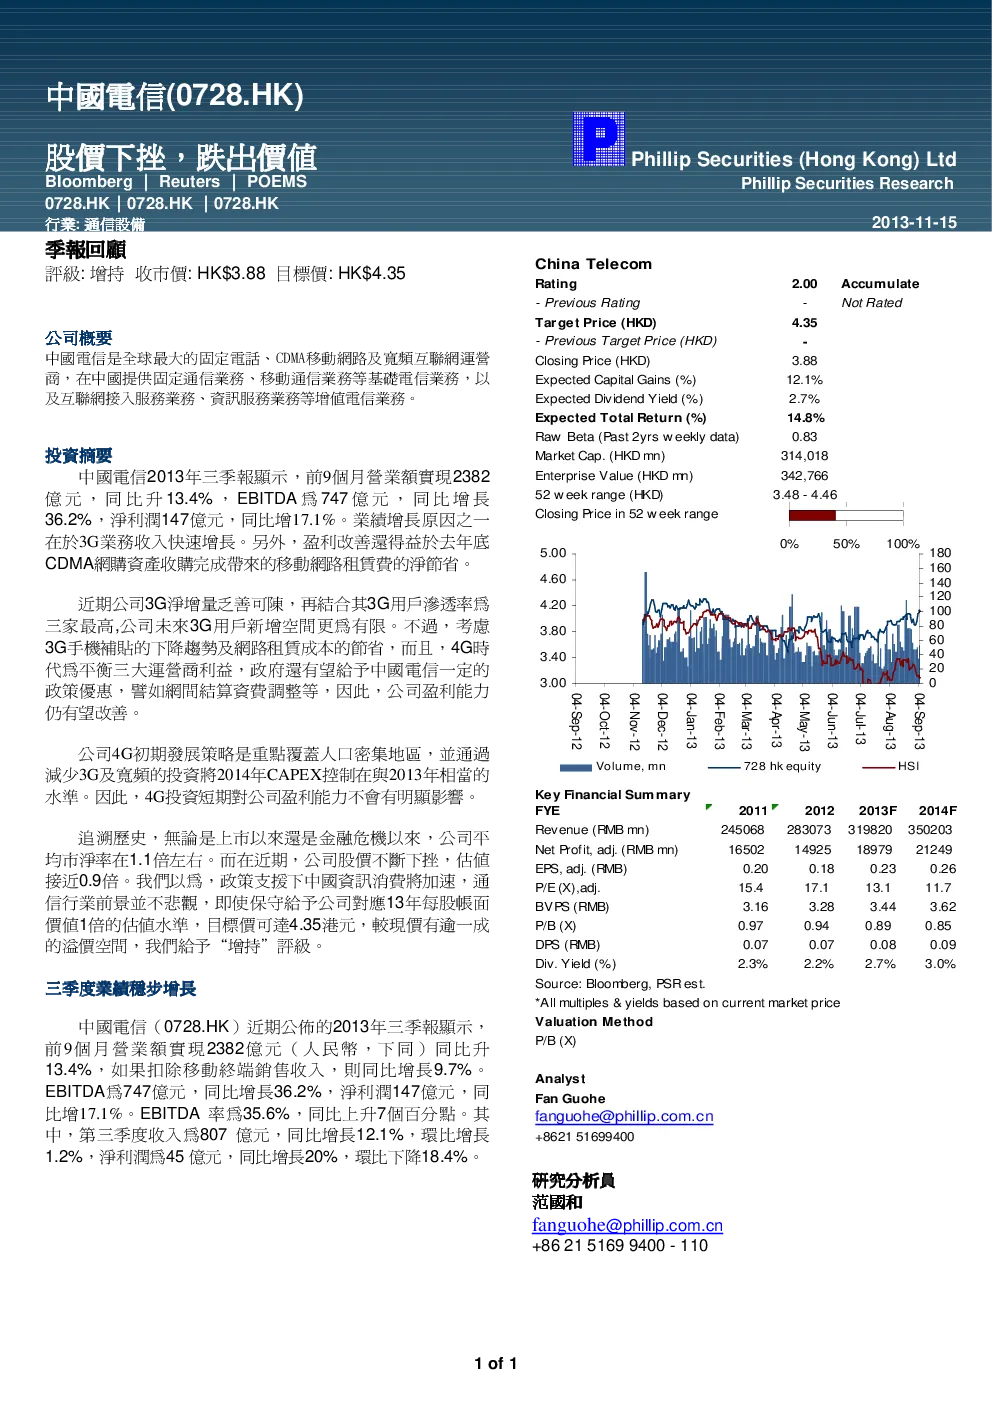Image resolution: width=992 pixels, height=1403 pixels.
Task: Click the Phillip Securities blue logo icon
Action: (598, 139)
